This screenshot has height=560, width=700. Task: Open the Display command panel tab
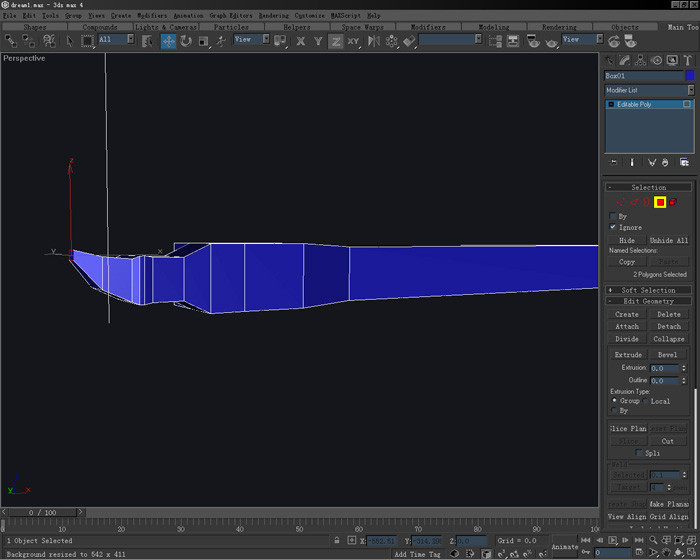[672, 60]
